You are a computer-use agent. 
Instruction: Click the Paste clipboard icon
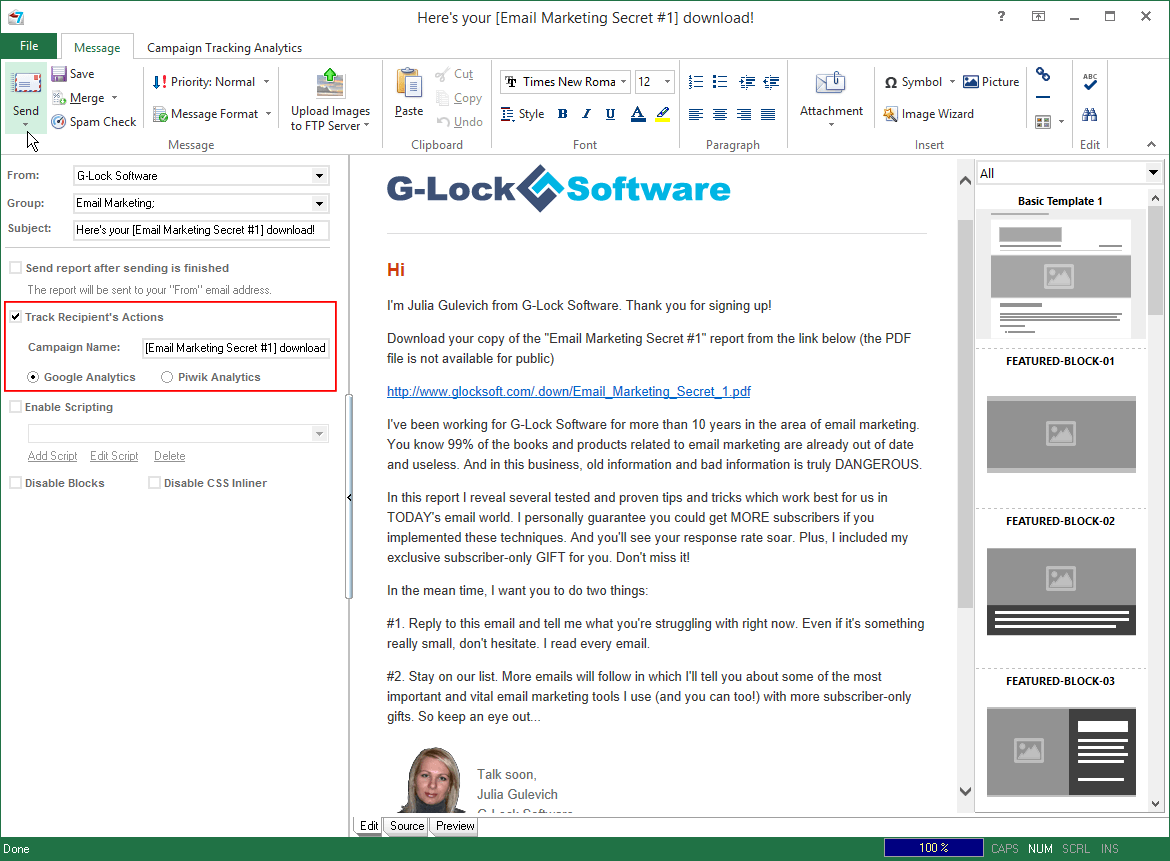[409, 84]
